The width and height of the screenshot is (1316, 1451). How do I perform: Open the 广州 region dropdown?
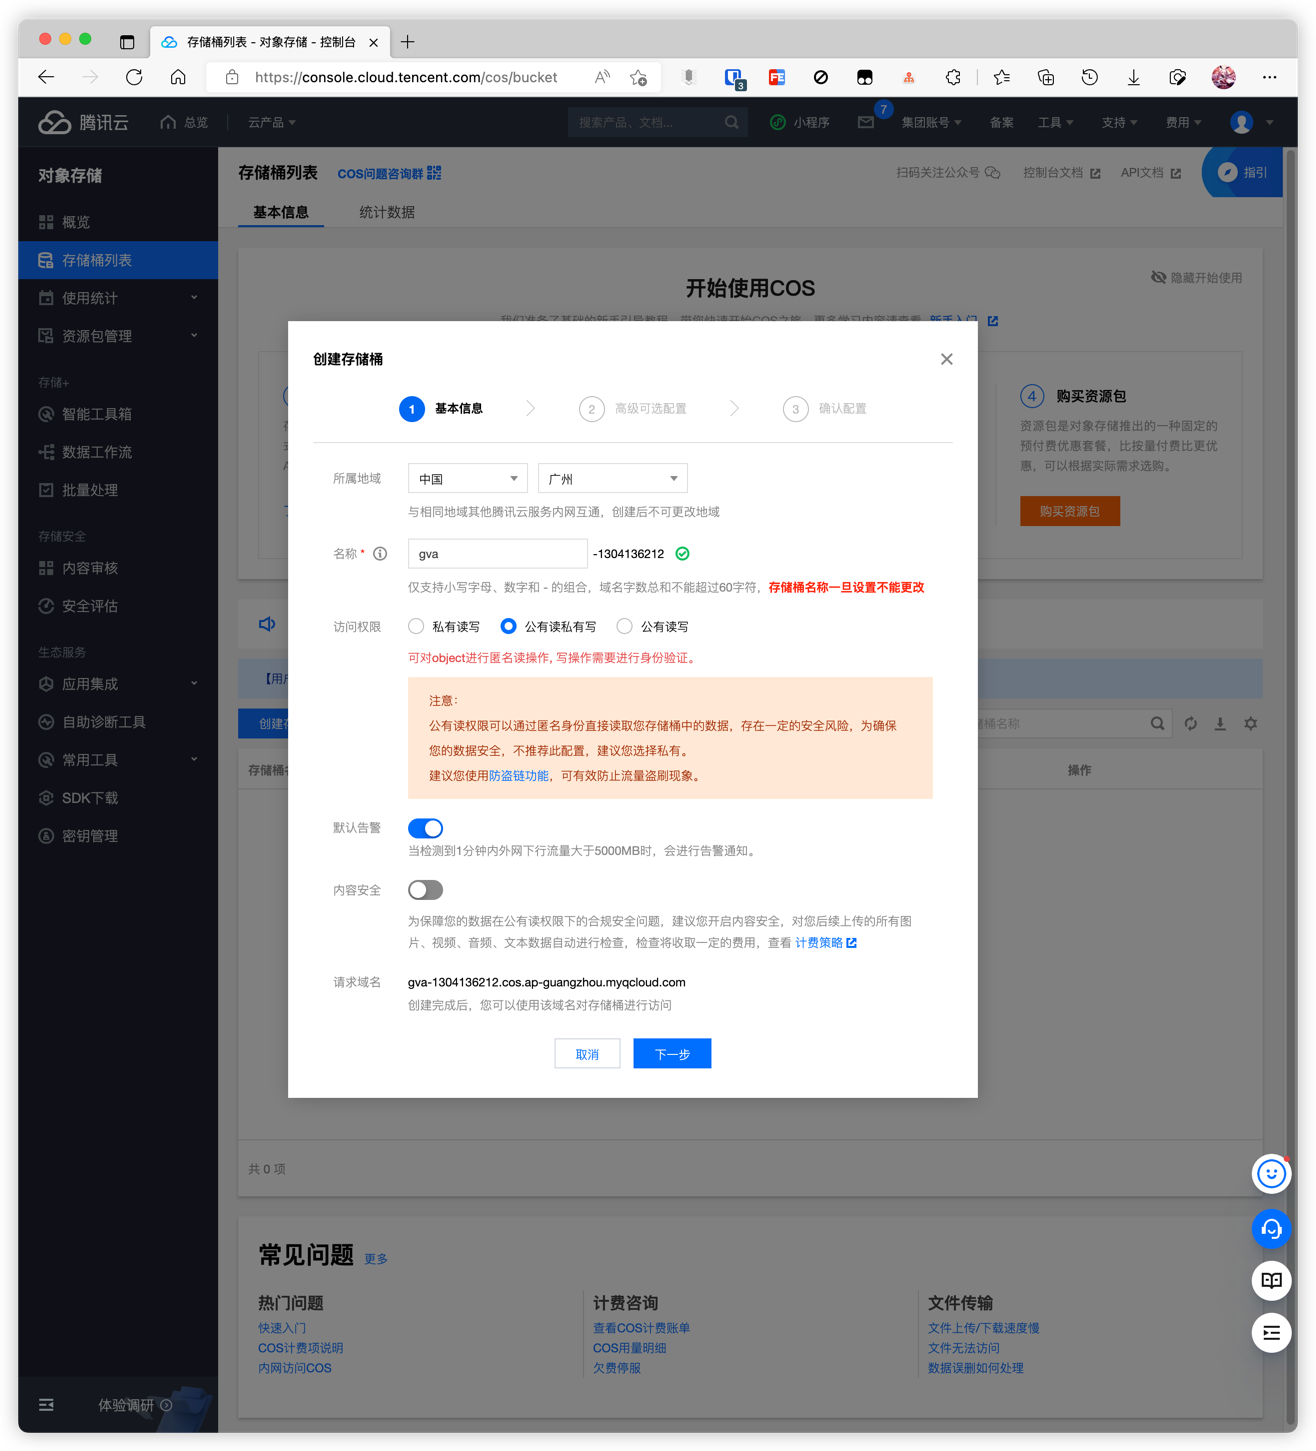[612, 479]
